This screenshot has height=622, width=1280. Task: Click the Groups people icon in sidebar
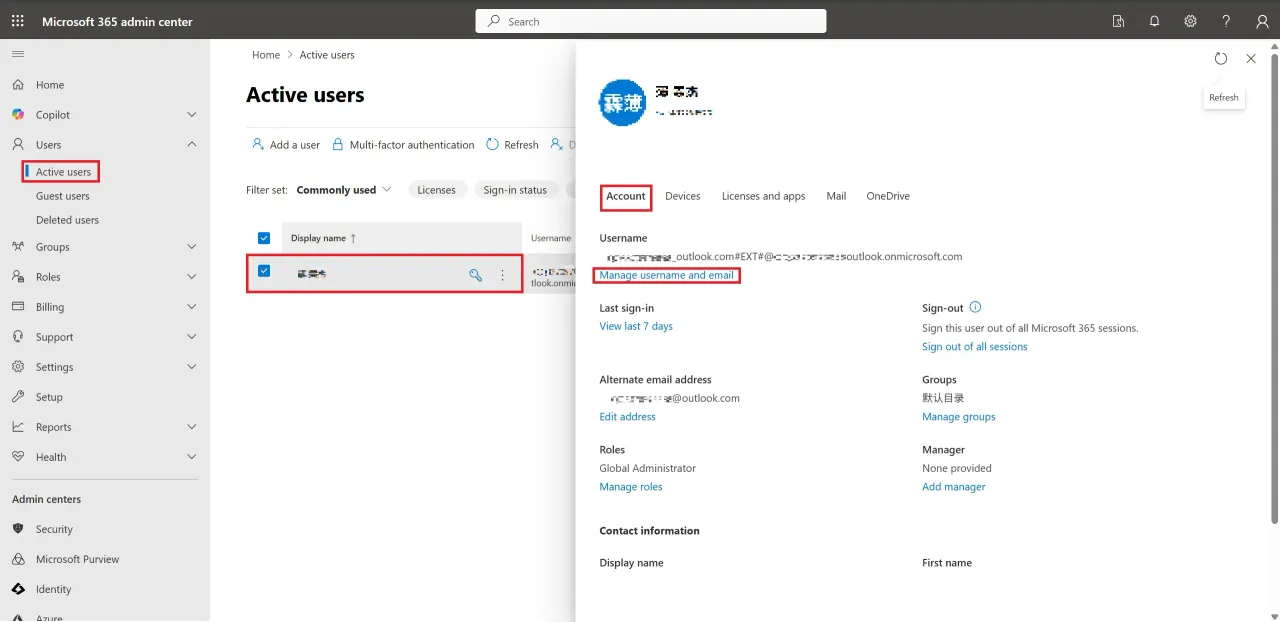[18, 247]
